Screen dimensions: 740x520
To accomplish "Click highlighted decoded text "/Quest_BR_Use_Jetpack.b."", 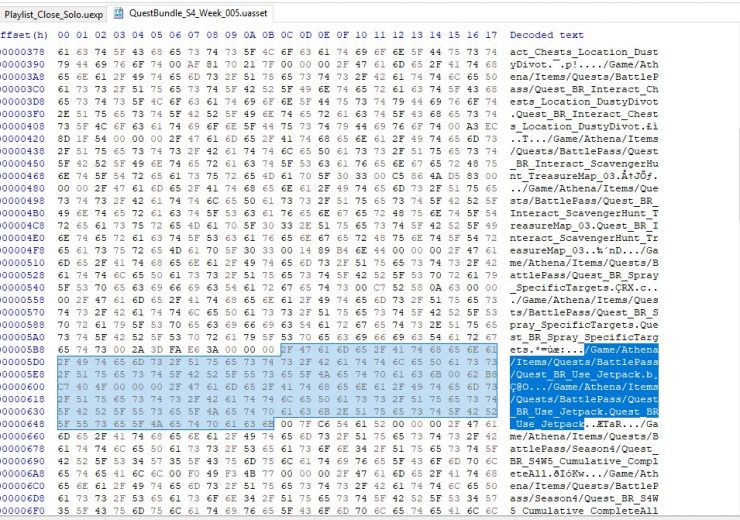I will [x=584, y=374].
